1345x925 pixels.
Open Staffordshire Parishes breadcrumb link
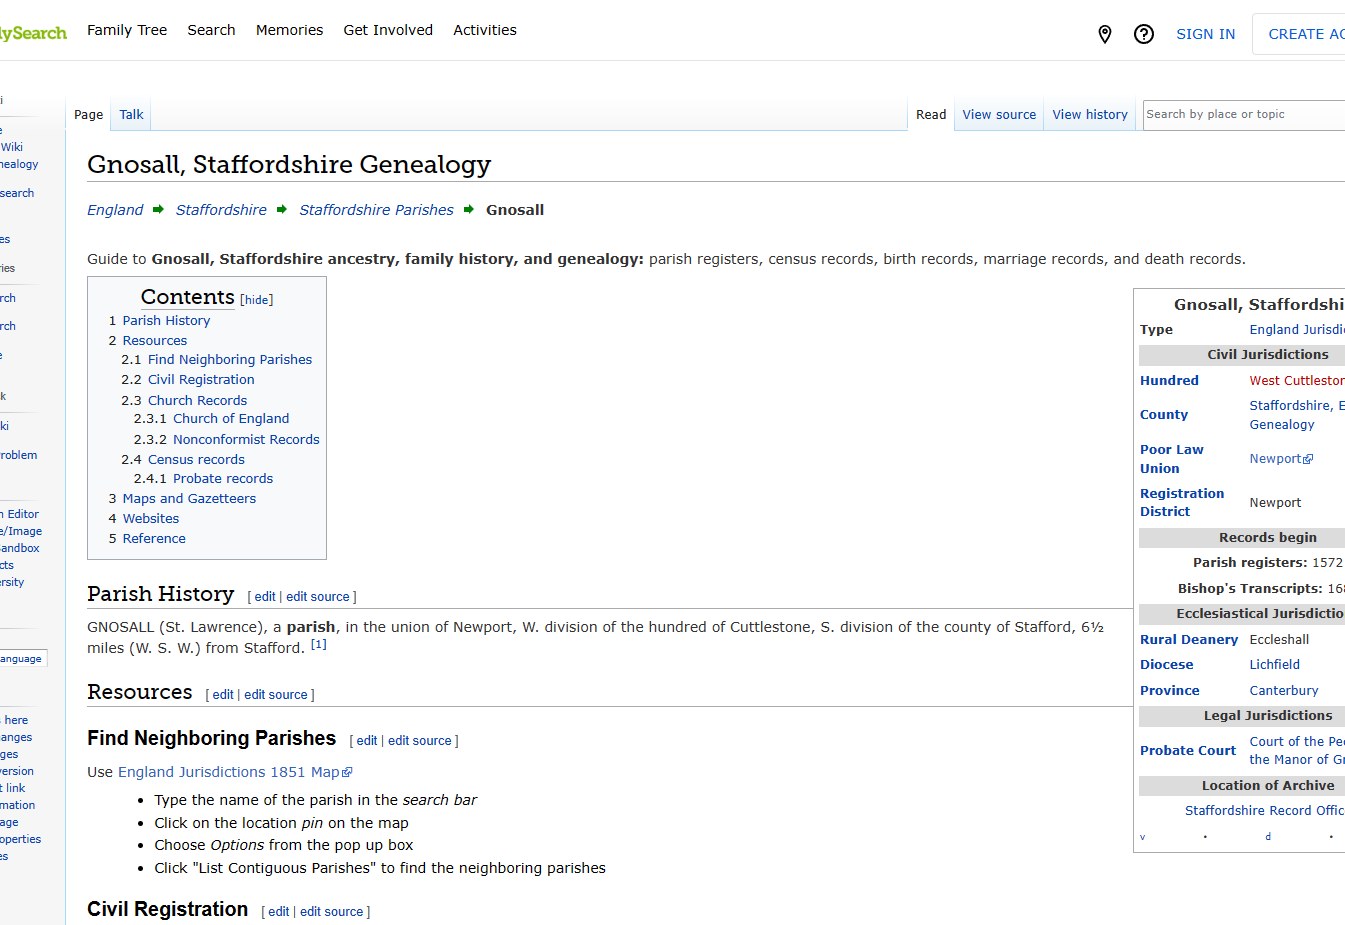coord(376,210)
